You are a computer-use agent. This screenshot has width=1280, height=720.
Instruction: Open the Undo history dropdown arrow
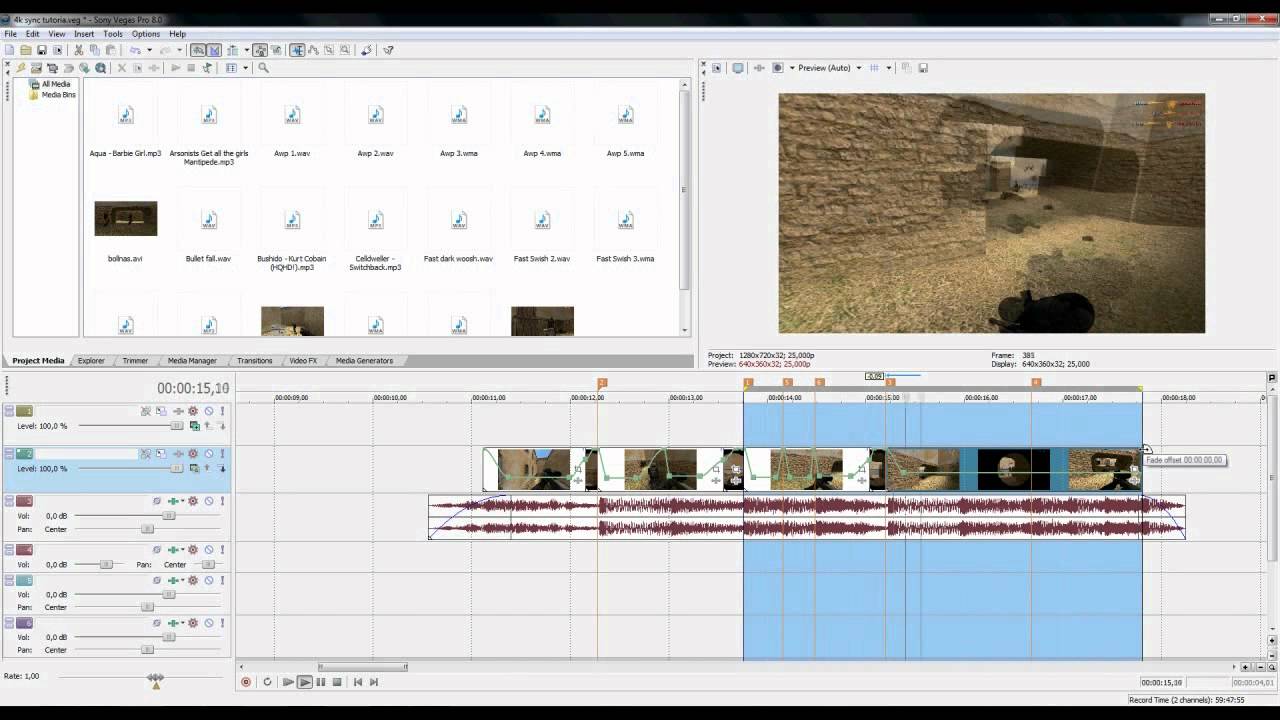149,50
